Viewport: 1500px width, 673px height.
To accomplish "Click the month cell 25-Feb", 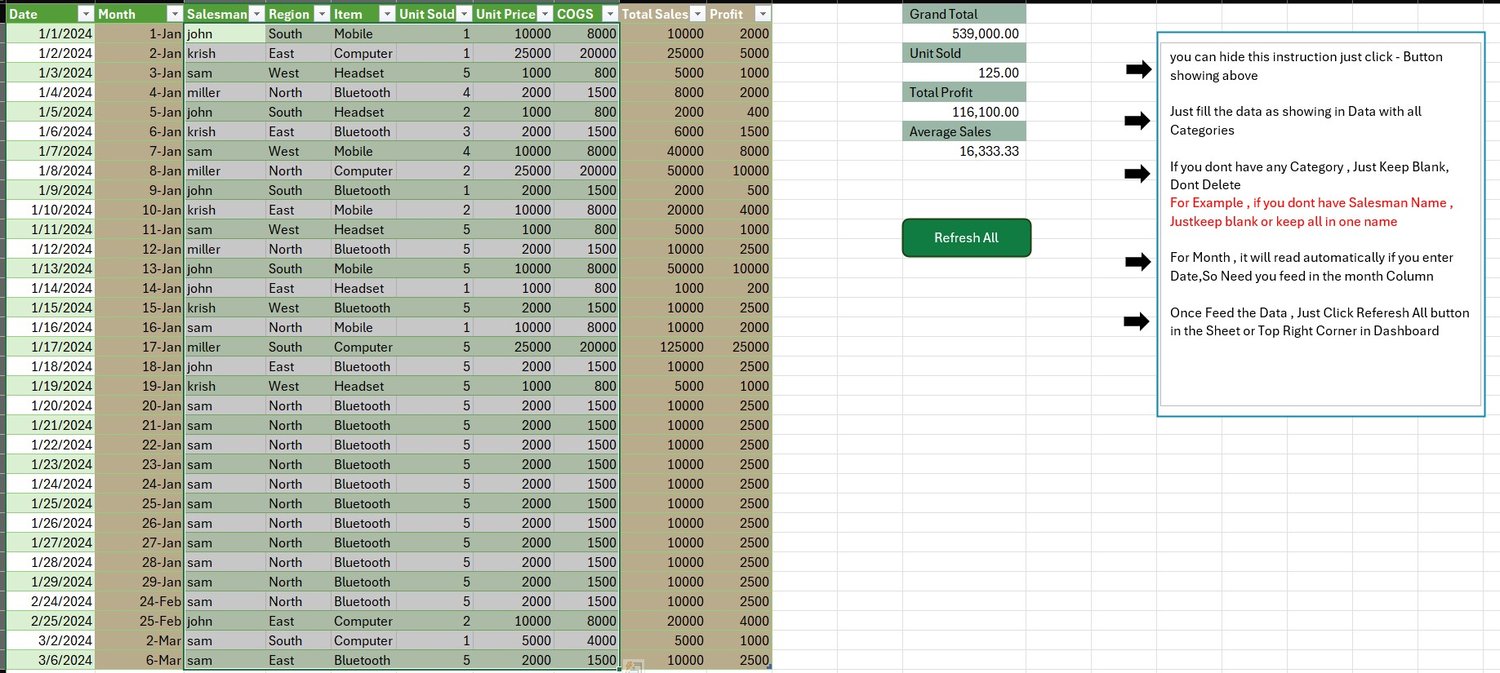I will 140,621.
